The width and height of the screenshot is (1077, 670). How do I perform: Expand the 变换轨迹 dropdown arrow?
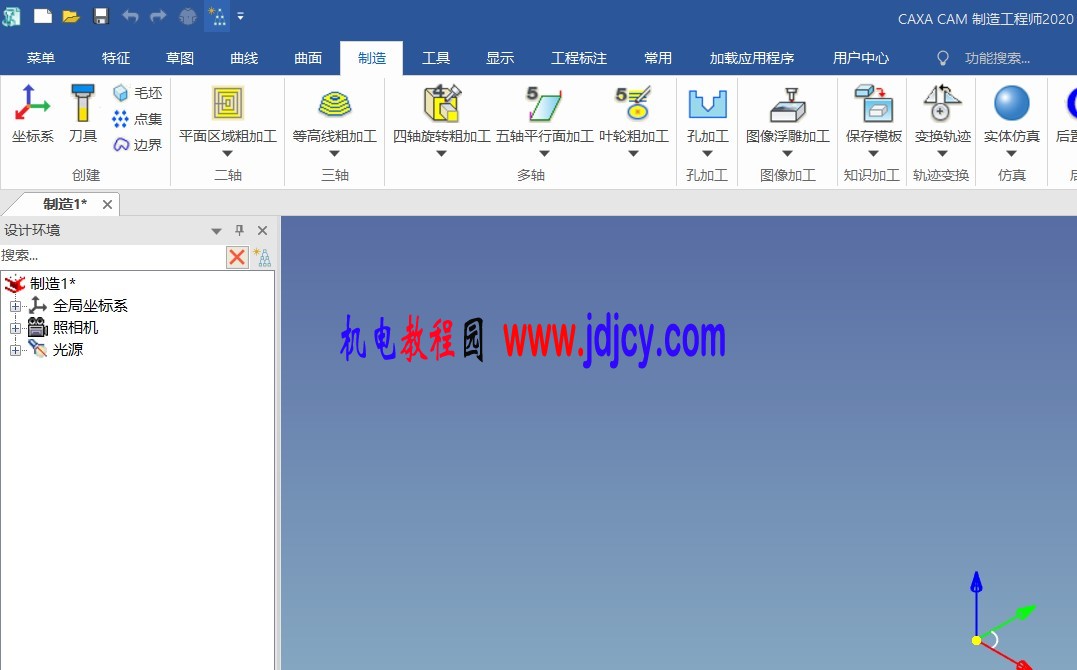pyautogui.click(x=942, y=153)
